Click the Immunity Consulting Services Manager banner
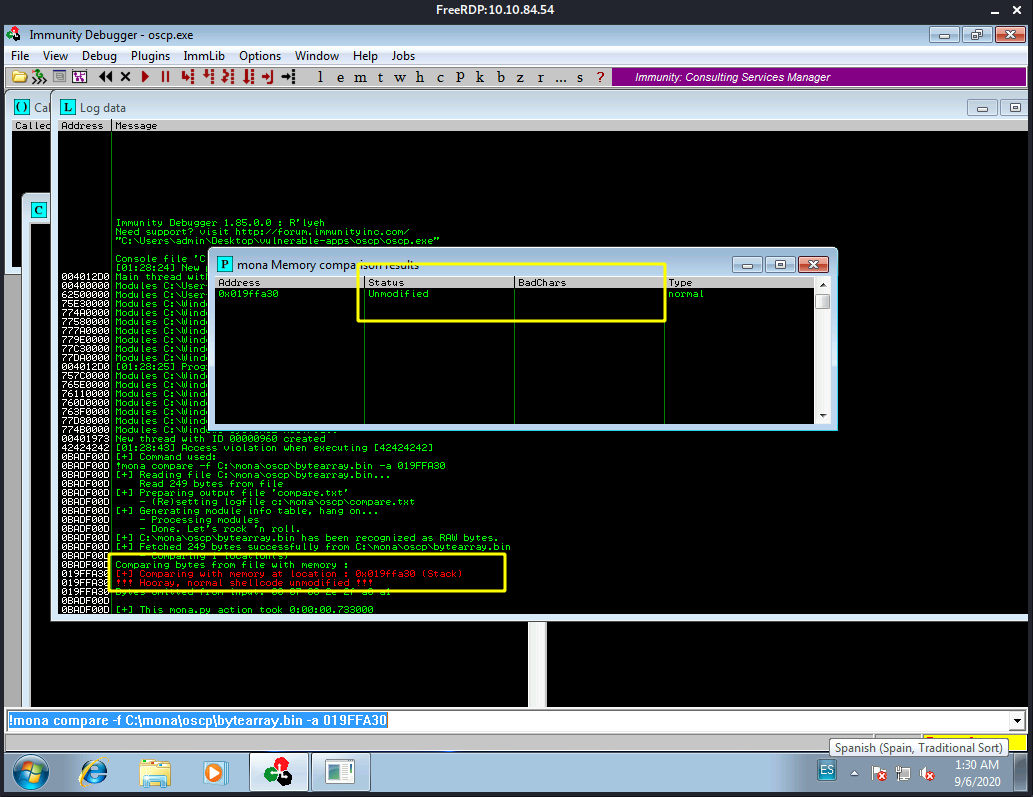 point(819,77)
